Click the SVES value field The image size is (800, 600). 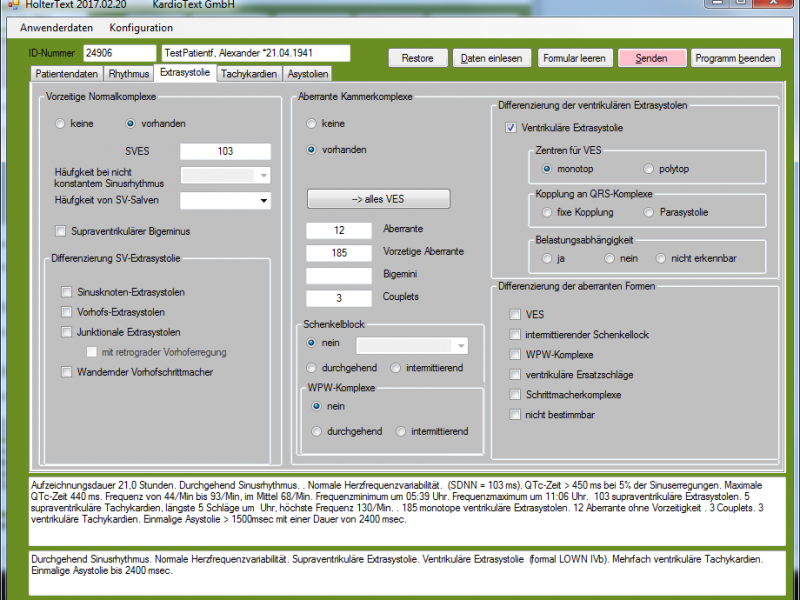[226, 152]
